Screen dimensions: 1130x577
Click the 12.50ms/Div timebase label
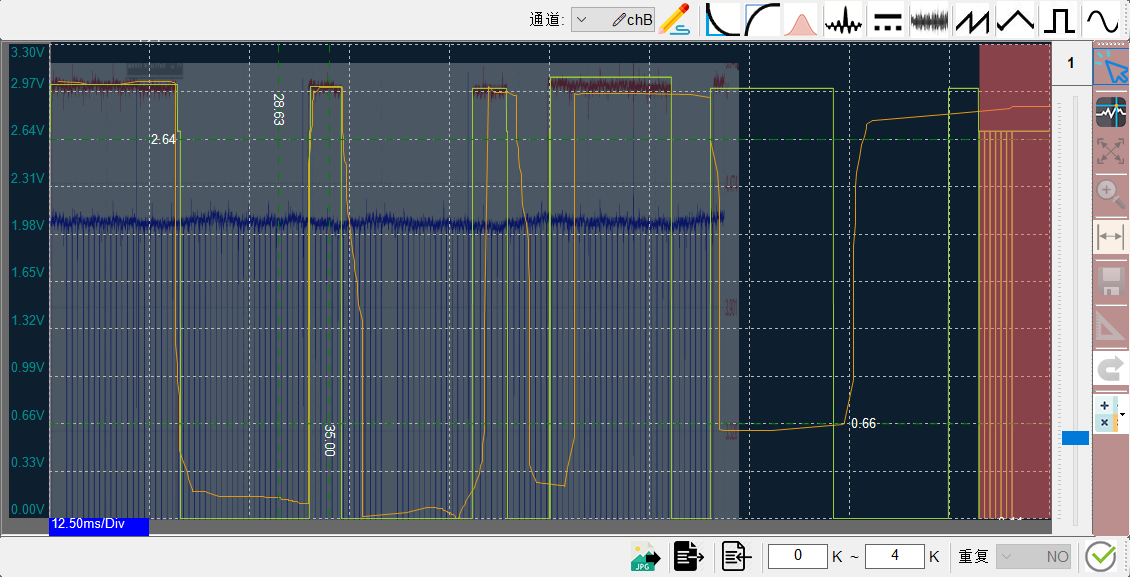tap(89, 524)
